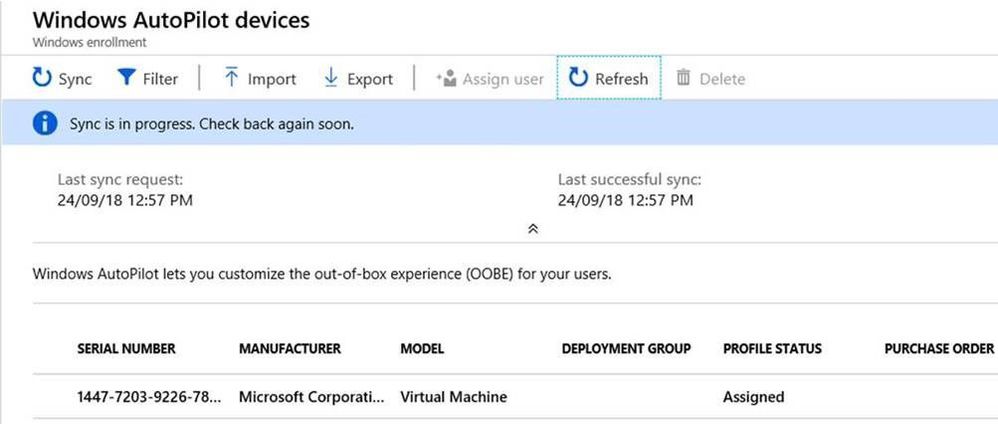The image size is (998, 424).
Task: Click the Export download arrow icon
Action: click(331, 78)
